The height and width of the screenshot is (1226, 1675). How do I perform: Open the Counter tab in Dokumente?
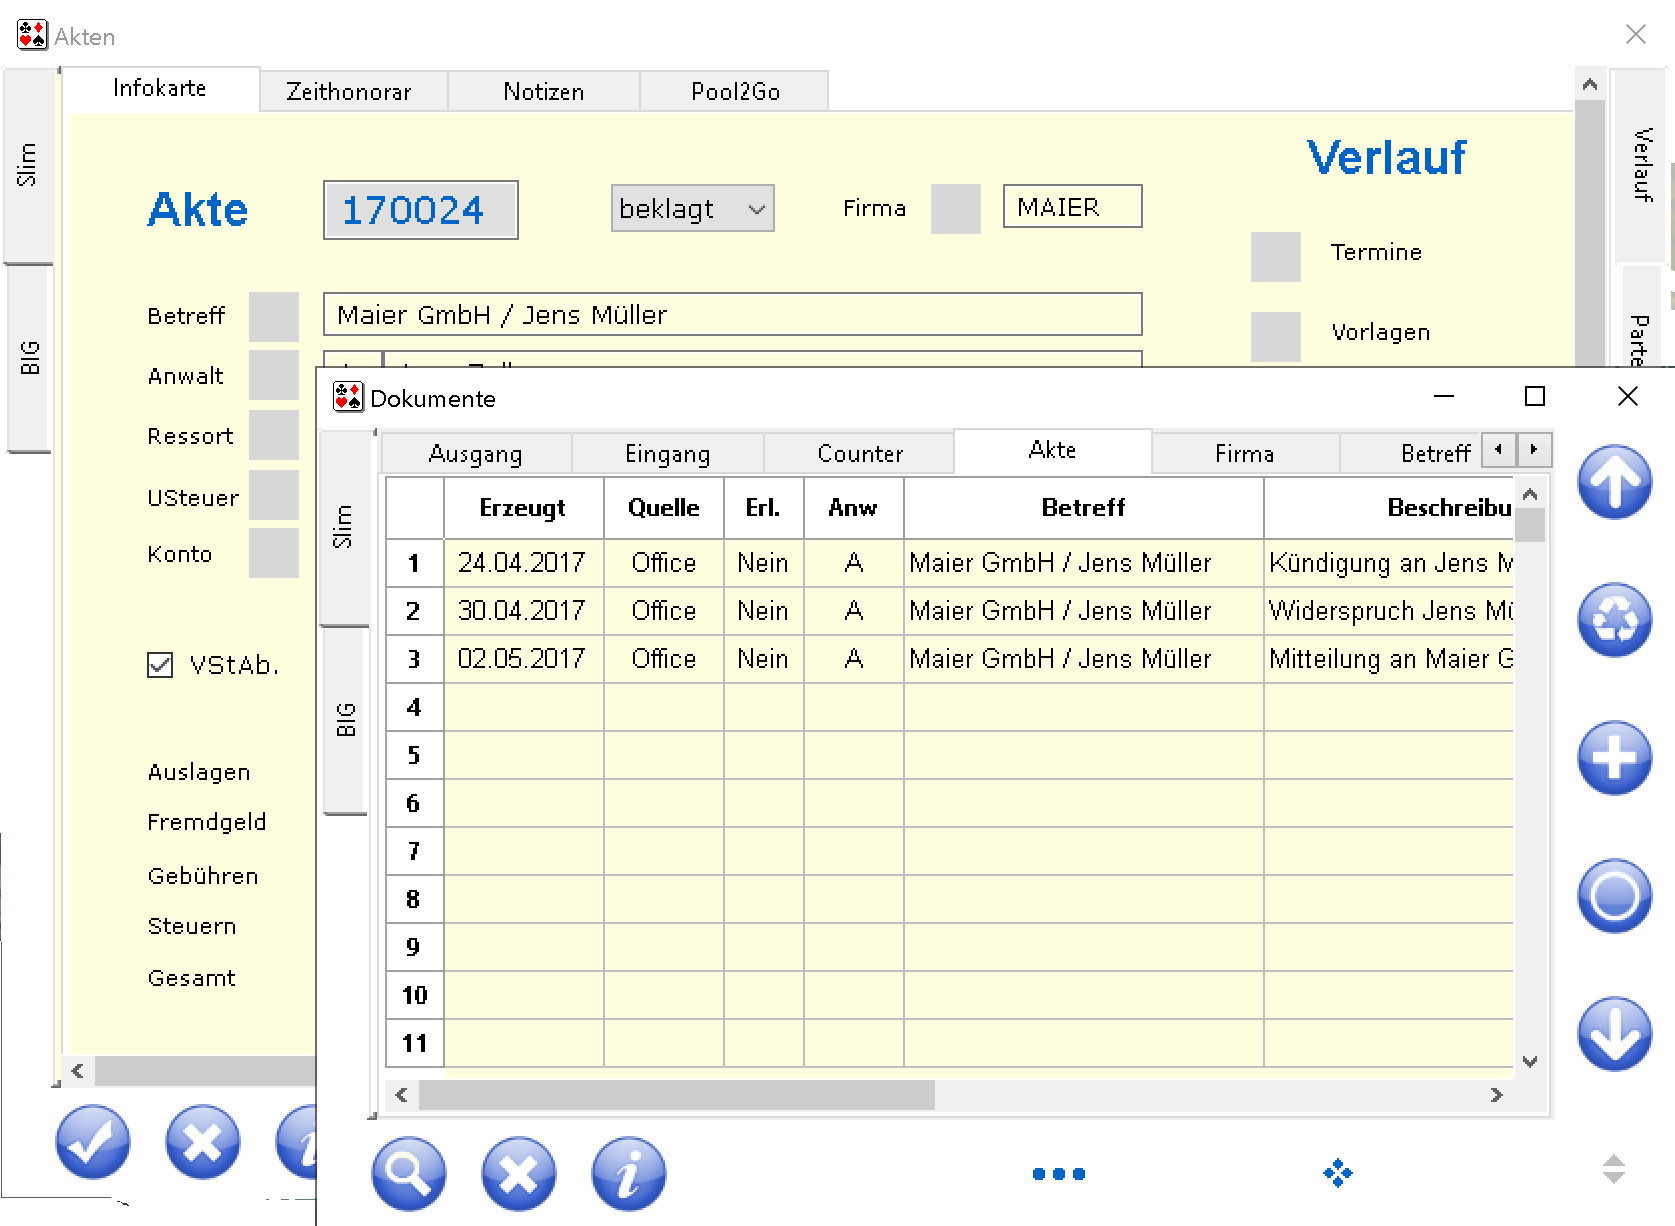click(x=860, y=454)
